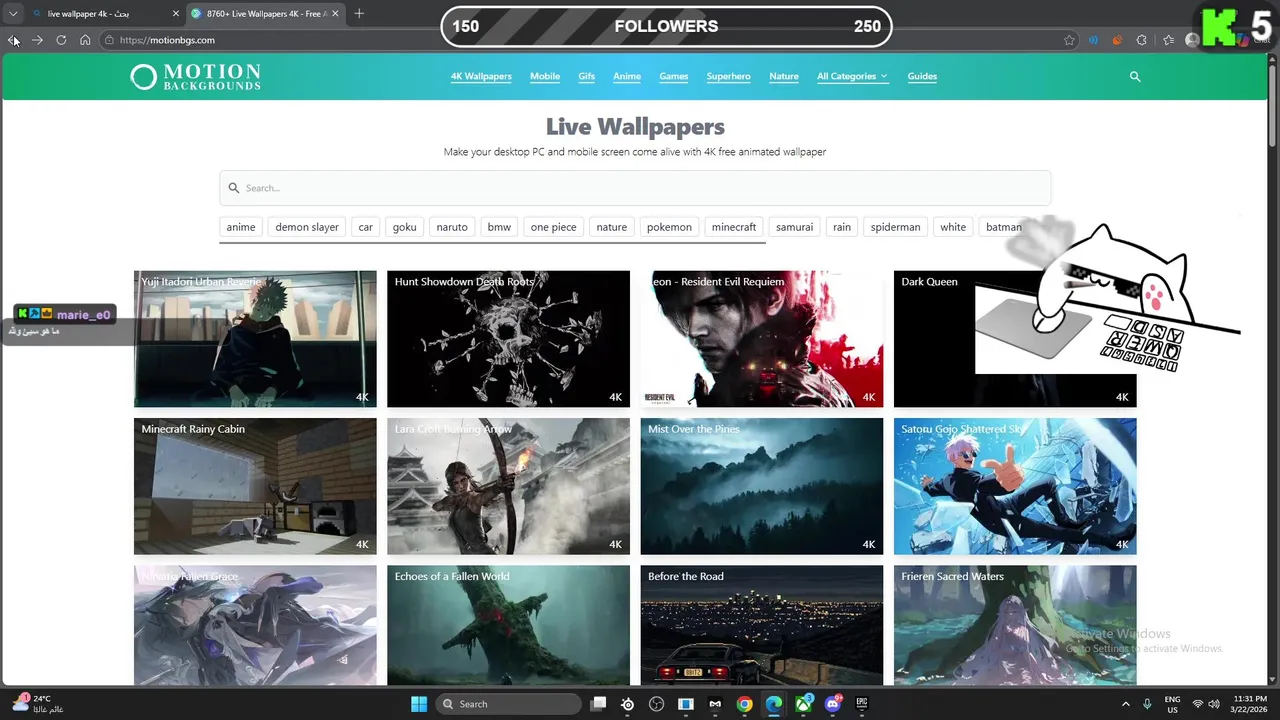Screen dimensions: 1280x720
Task: Open the Mobile menu item
Action: [545, 76]
